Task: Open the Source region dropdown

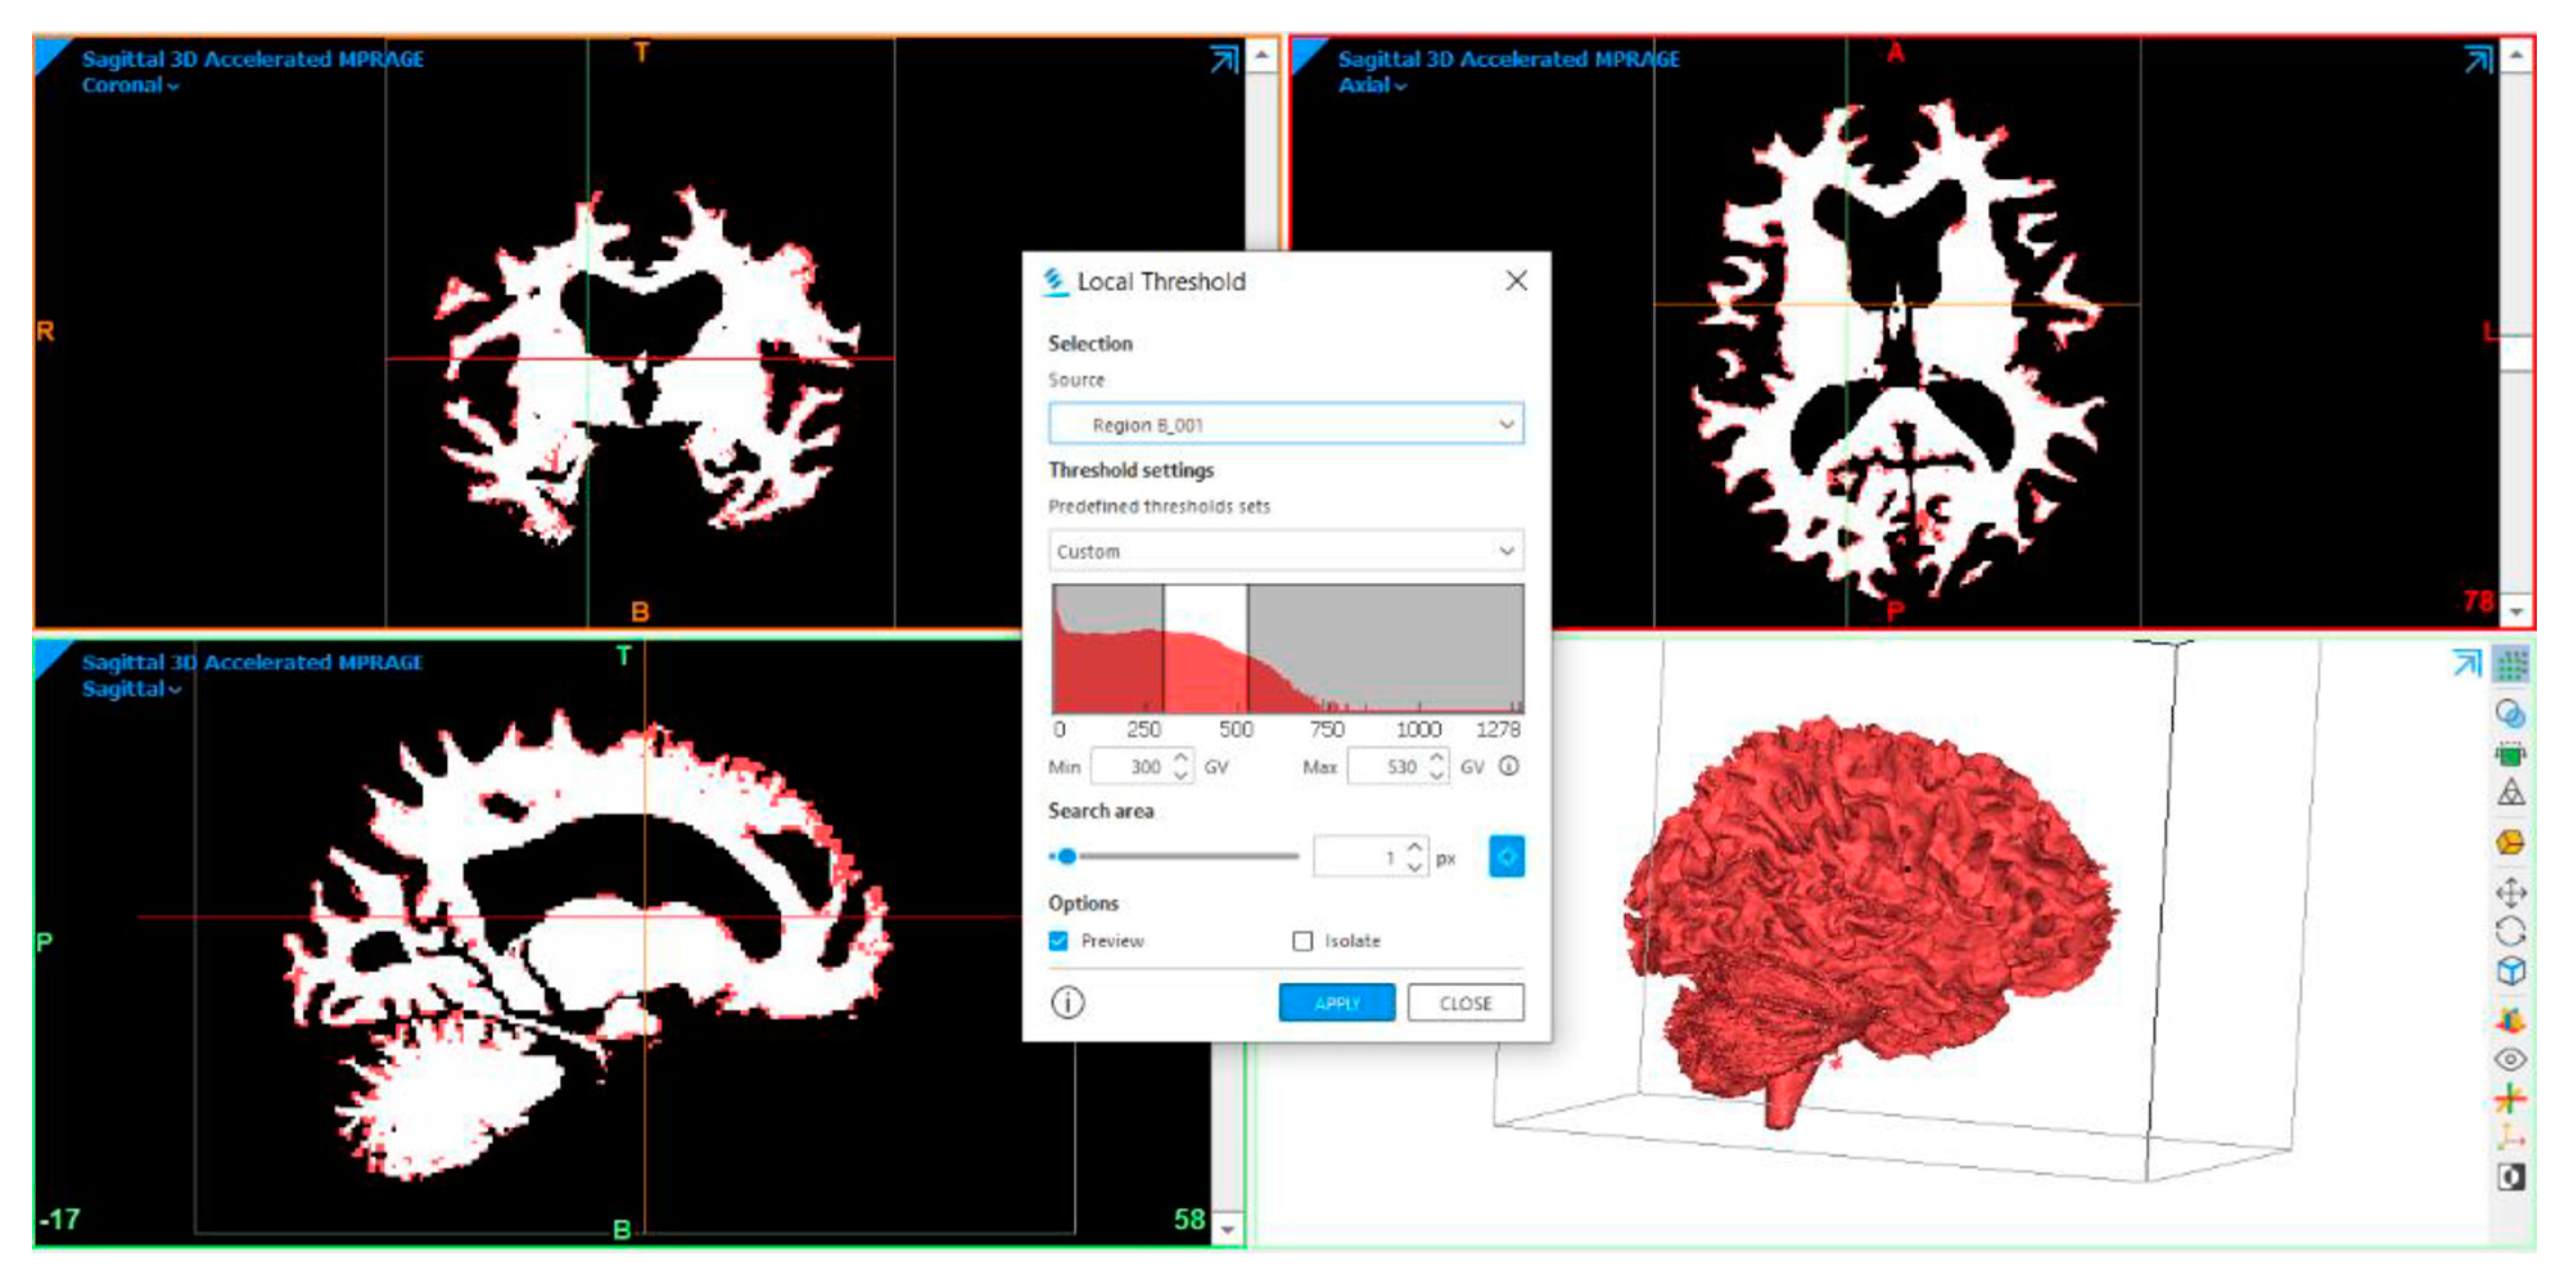Action: pos(1286,425)
